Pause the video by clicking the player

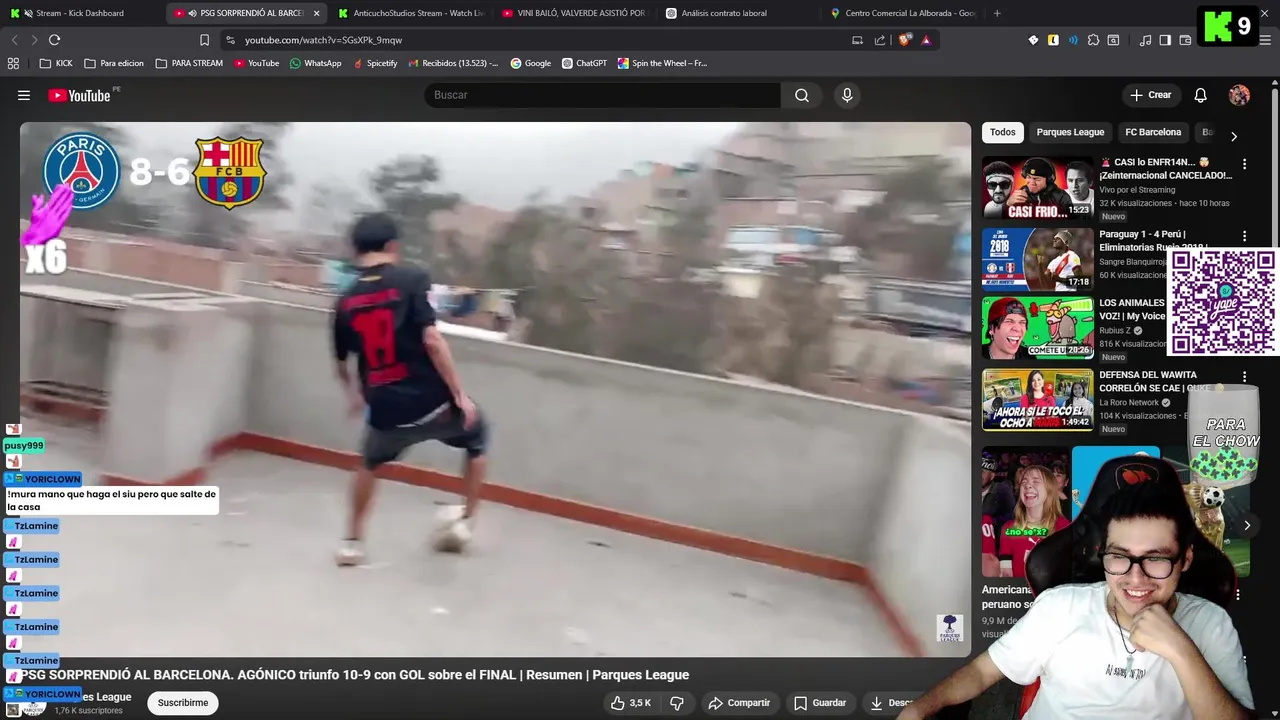(495, 389)
